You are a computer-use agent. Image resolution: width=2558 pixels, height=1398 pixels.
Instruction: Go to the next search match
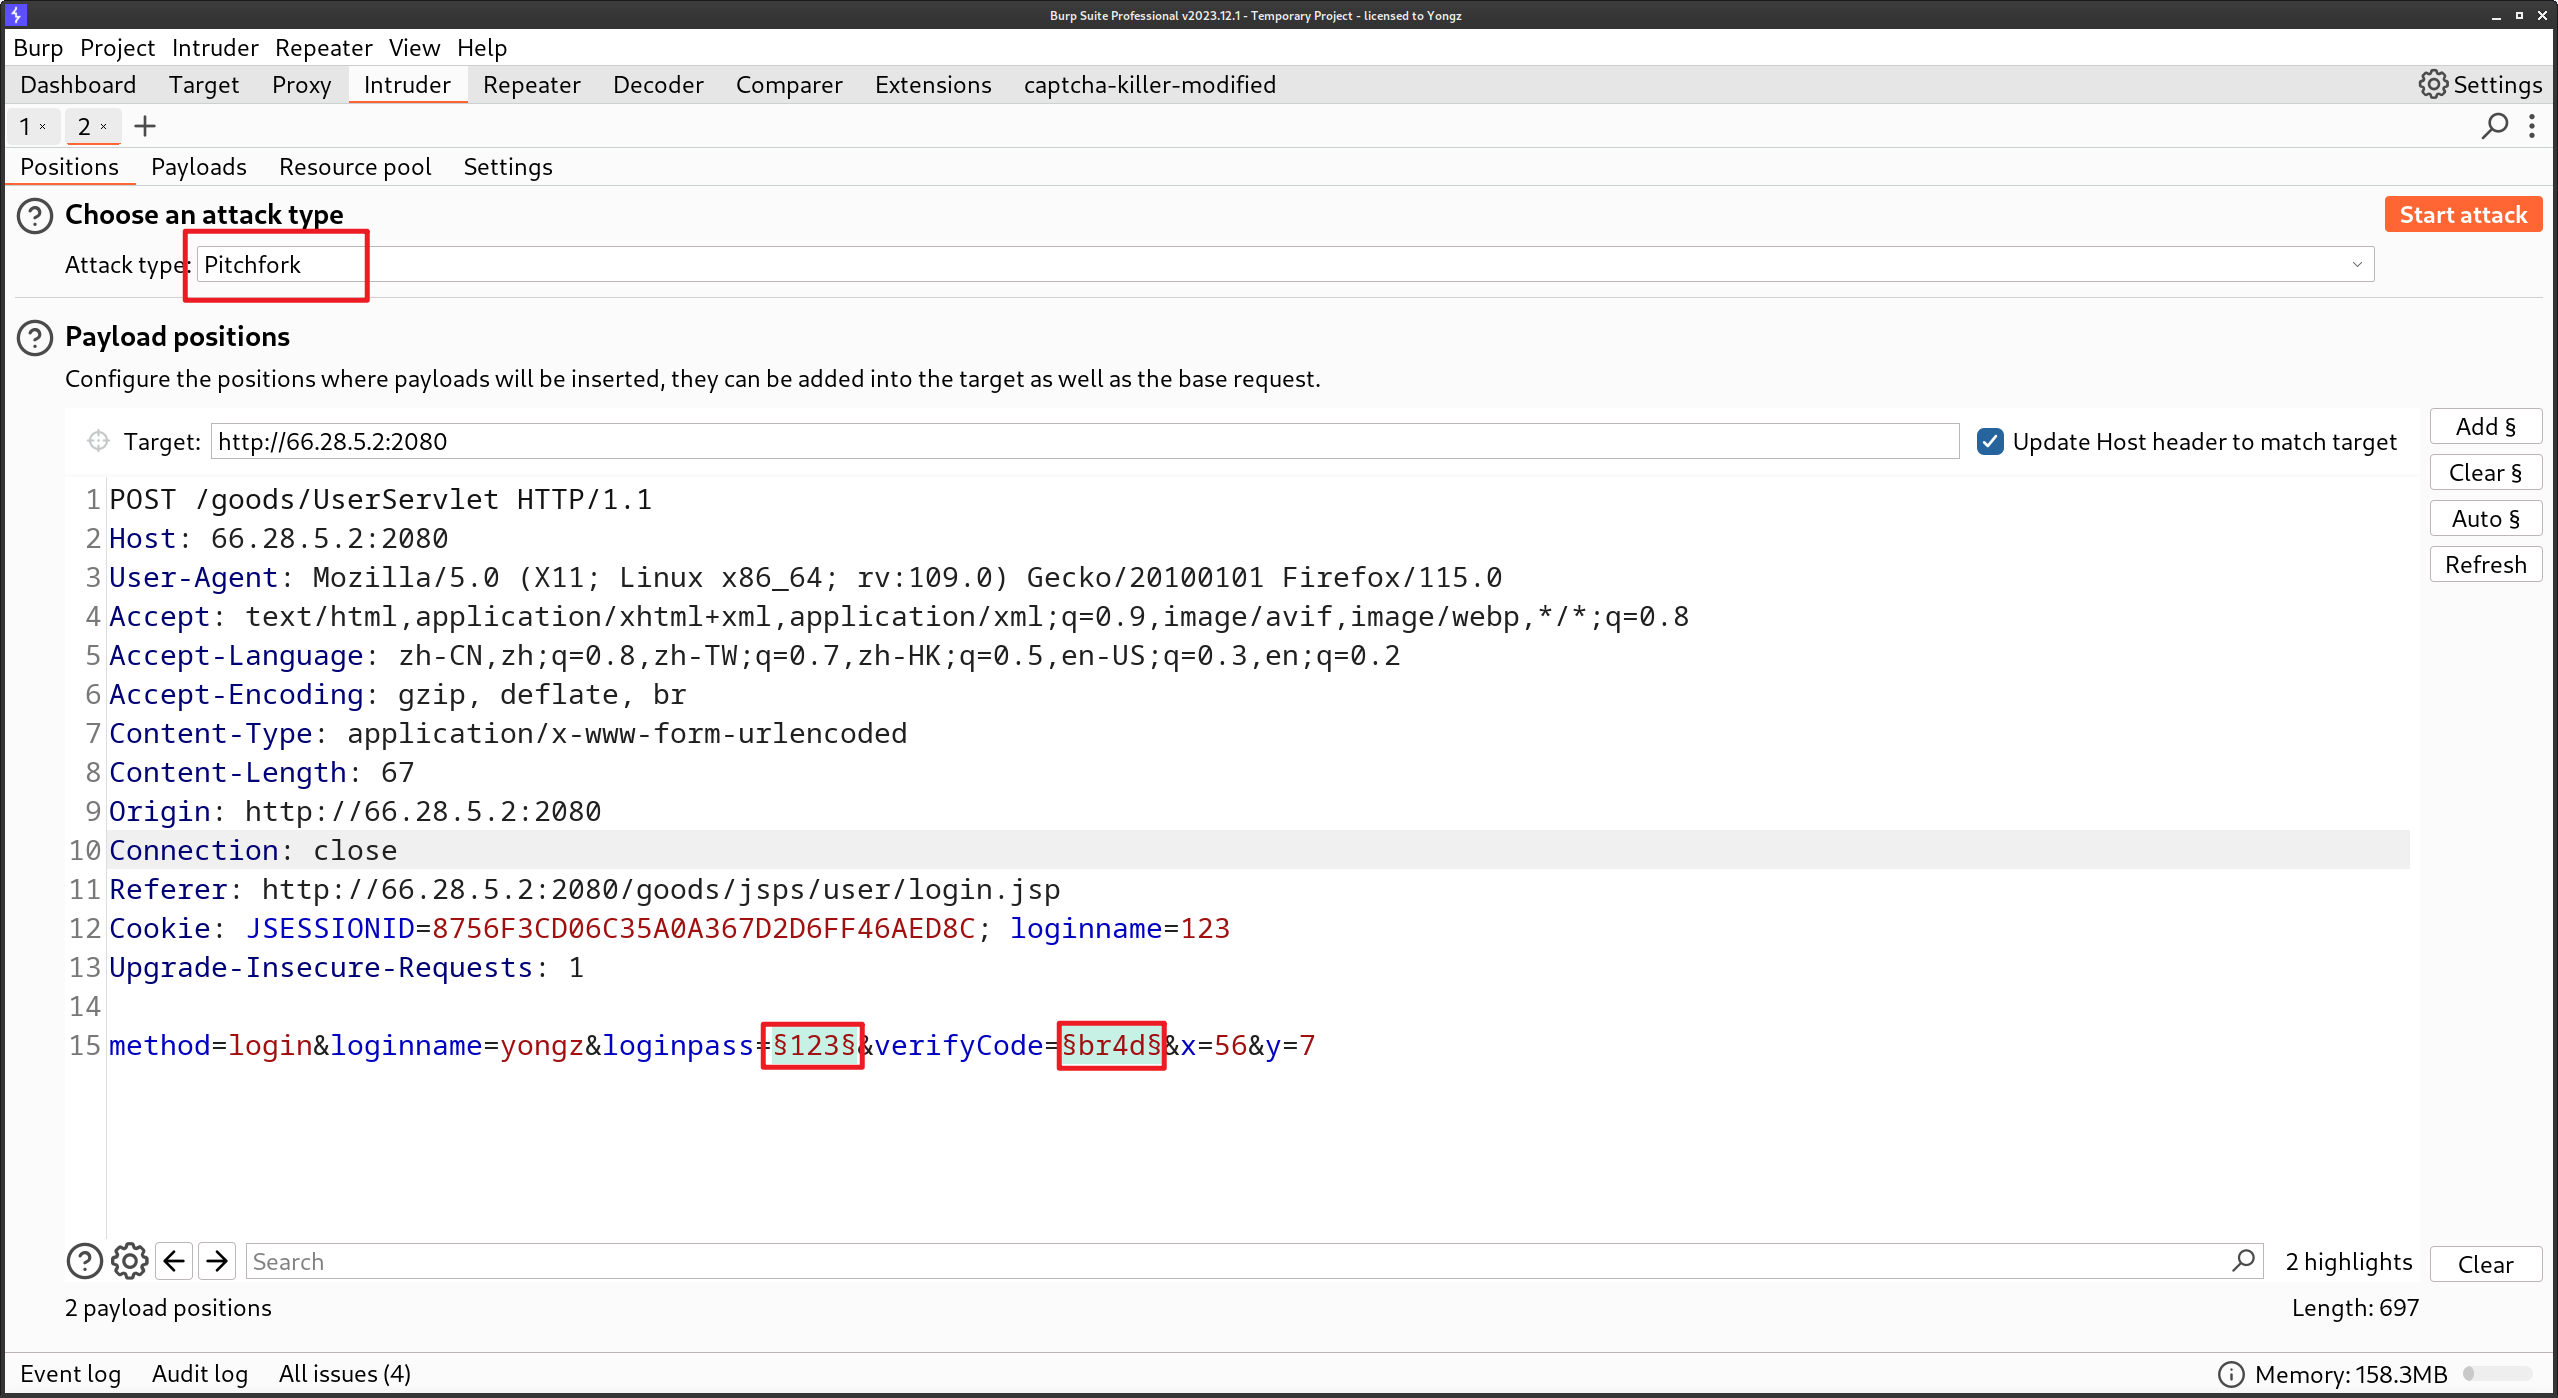point(217,1261)
